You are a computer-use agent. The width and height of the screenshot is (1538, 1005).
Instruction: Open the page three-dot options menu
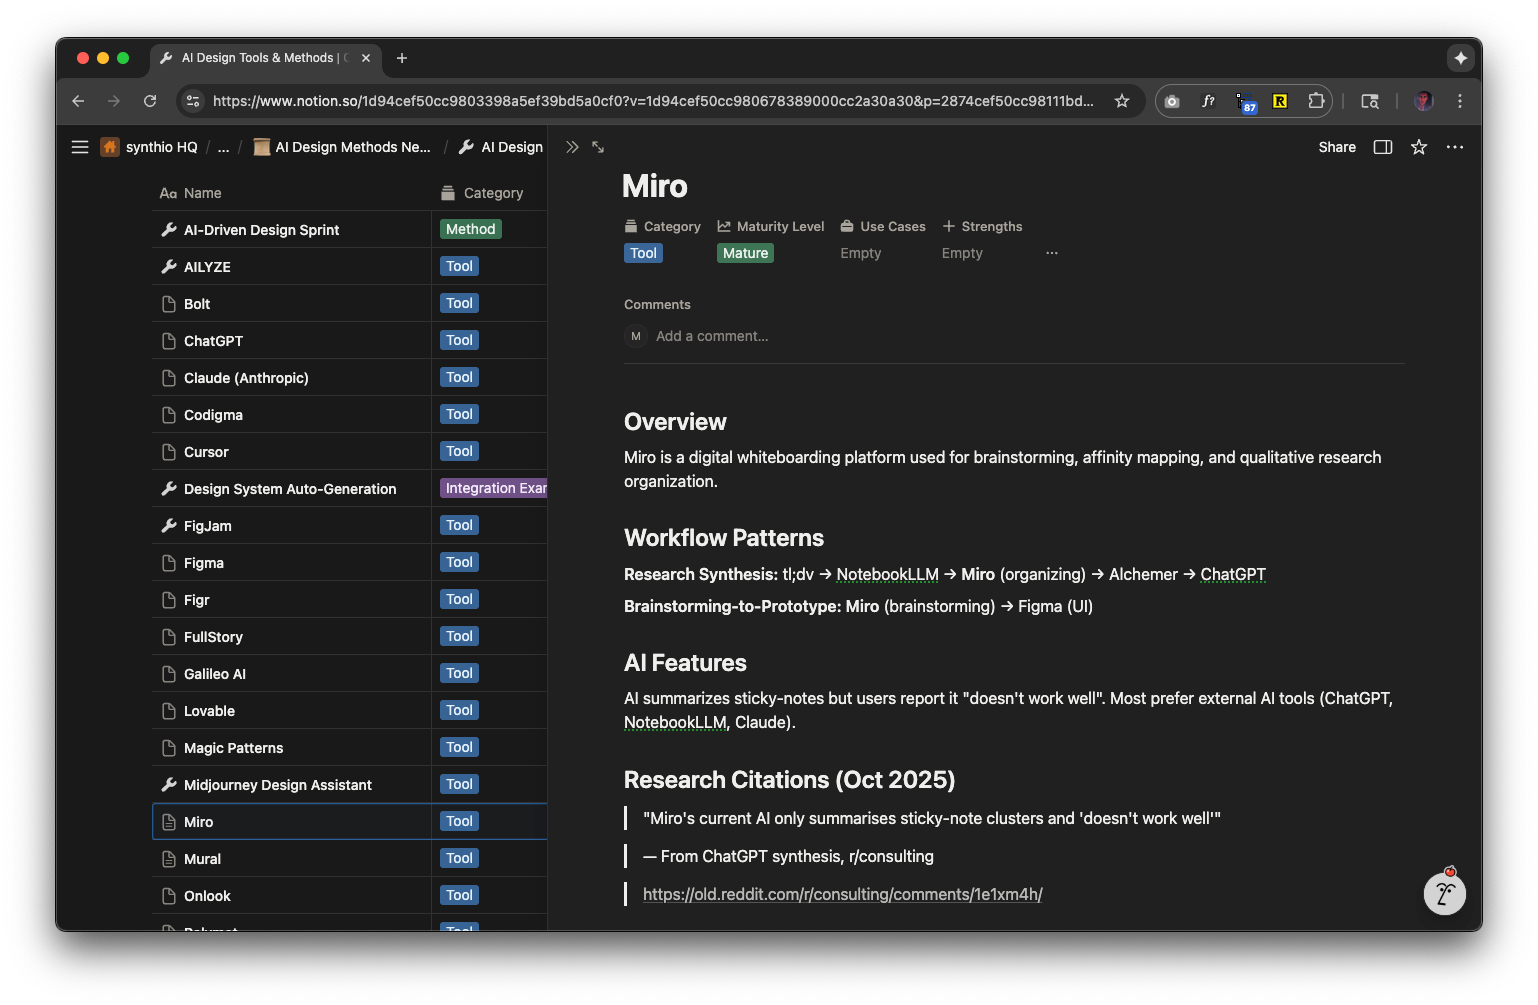point(1455,147)
